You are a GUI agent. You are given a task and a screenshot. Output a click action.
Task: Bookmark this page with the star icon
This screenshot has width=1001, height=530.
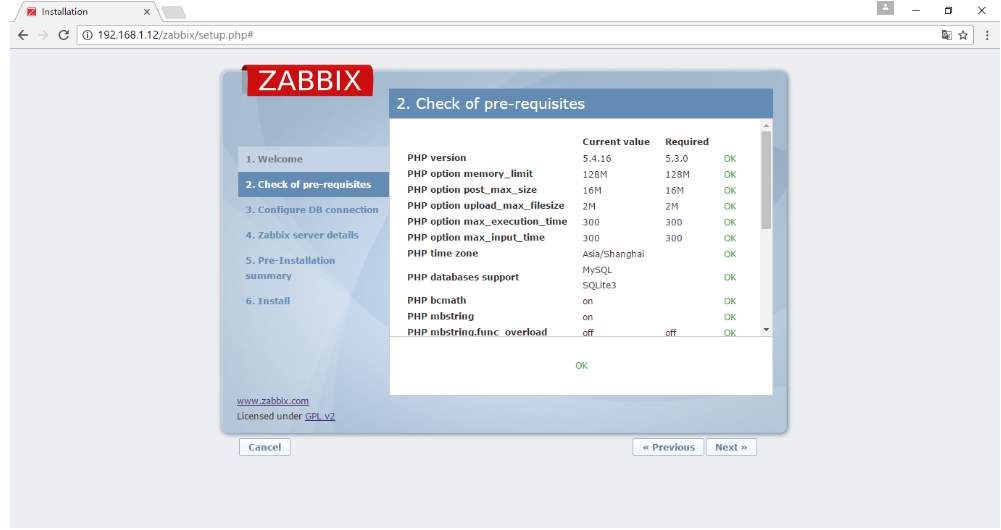point(963,35)
